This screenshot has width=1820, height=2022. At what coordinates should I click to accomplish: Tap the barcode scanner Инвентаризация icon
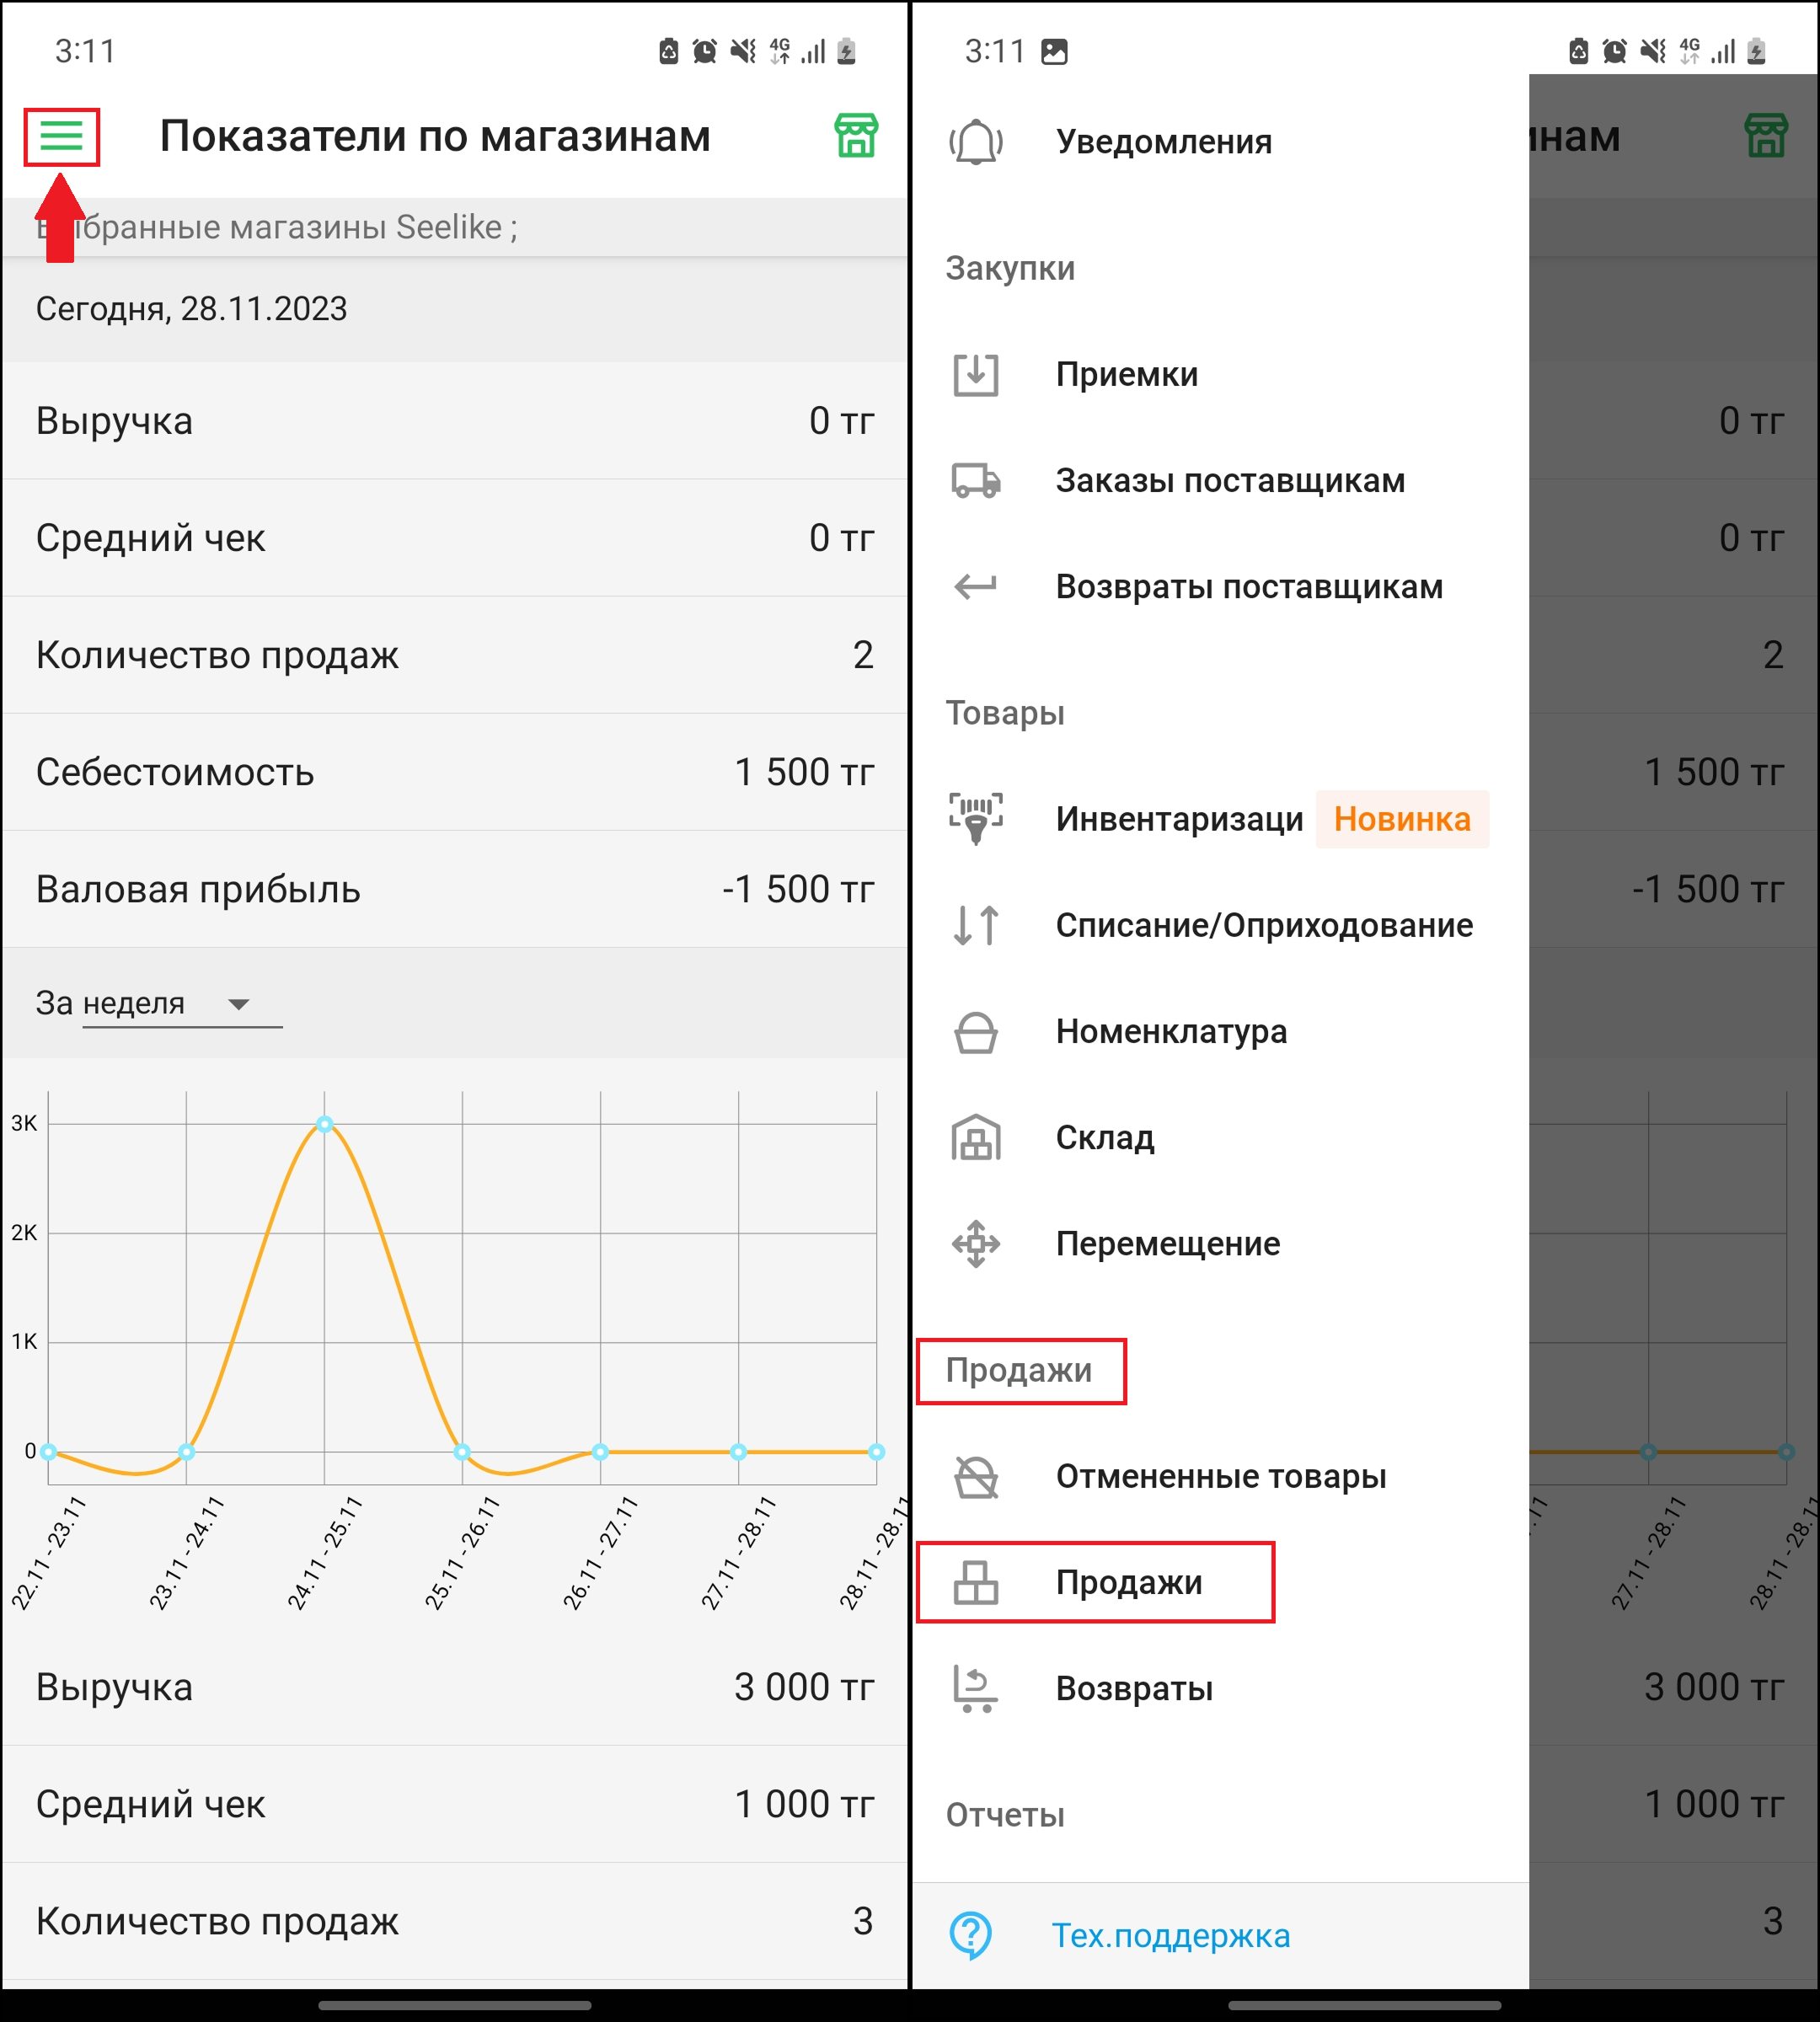(975, 818)
